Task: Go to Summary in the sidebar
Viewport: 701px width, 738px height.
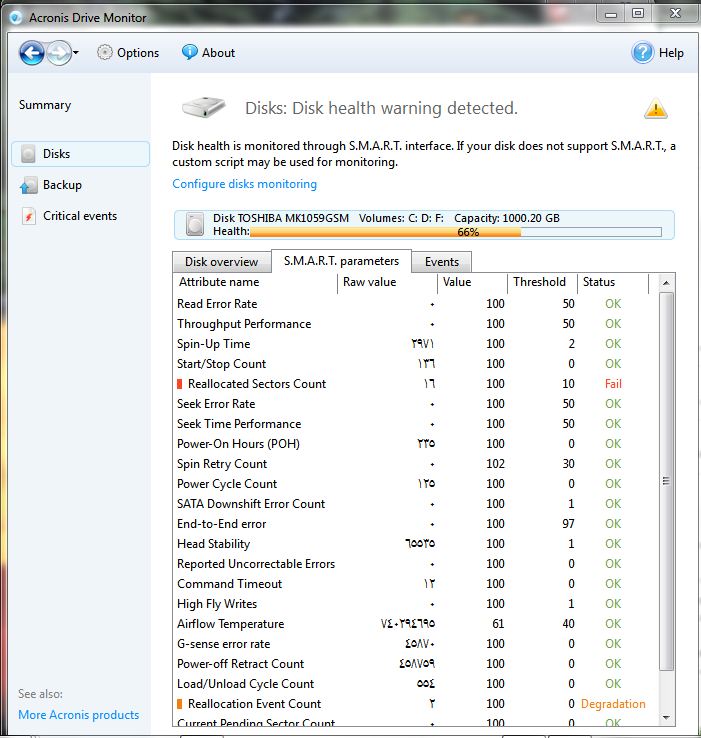Action: pos(45,105)
